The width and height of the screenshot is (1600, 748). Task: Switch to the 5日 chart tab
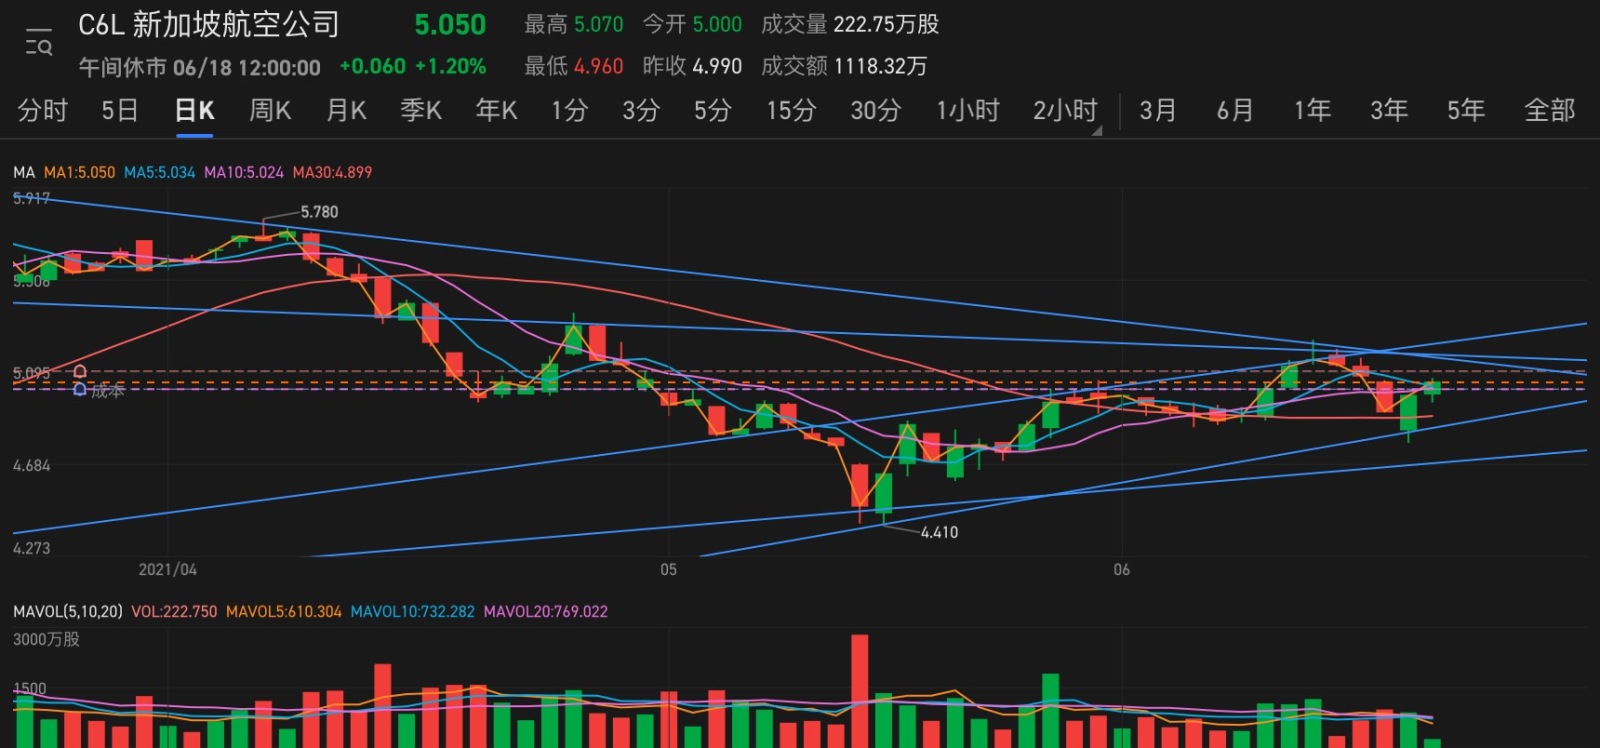pos(119,110)
